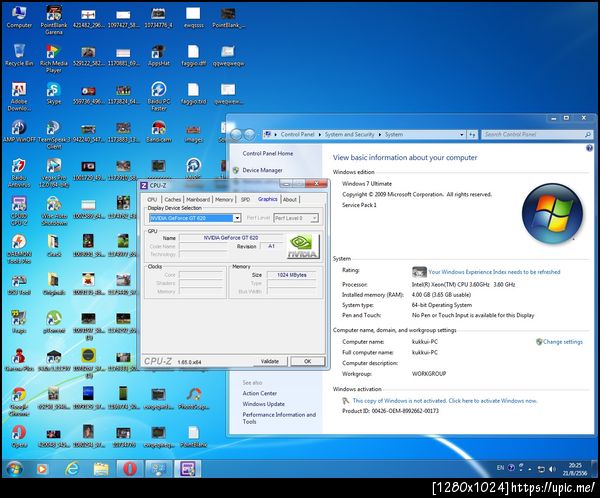The height and width of the screenshot is (498, 600).
Task: Switch to Opera on the taskbar
Action: (130, 469)
